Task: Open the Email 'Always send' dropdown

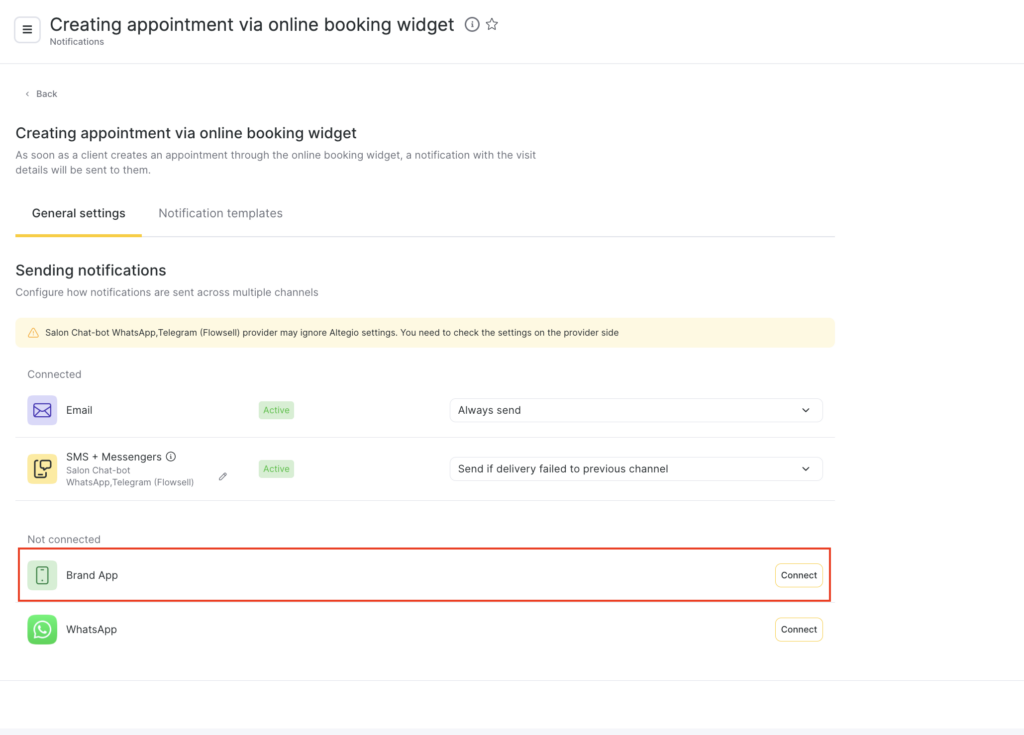Action: pyautogui.click(x=635, y=410)
